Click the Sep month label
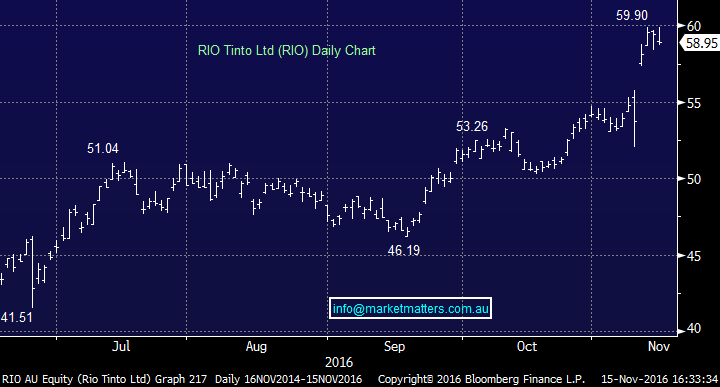The image size is (720, 387). 394,346
